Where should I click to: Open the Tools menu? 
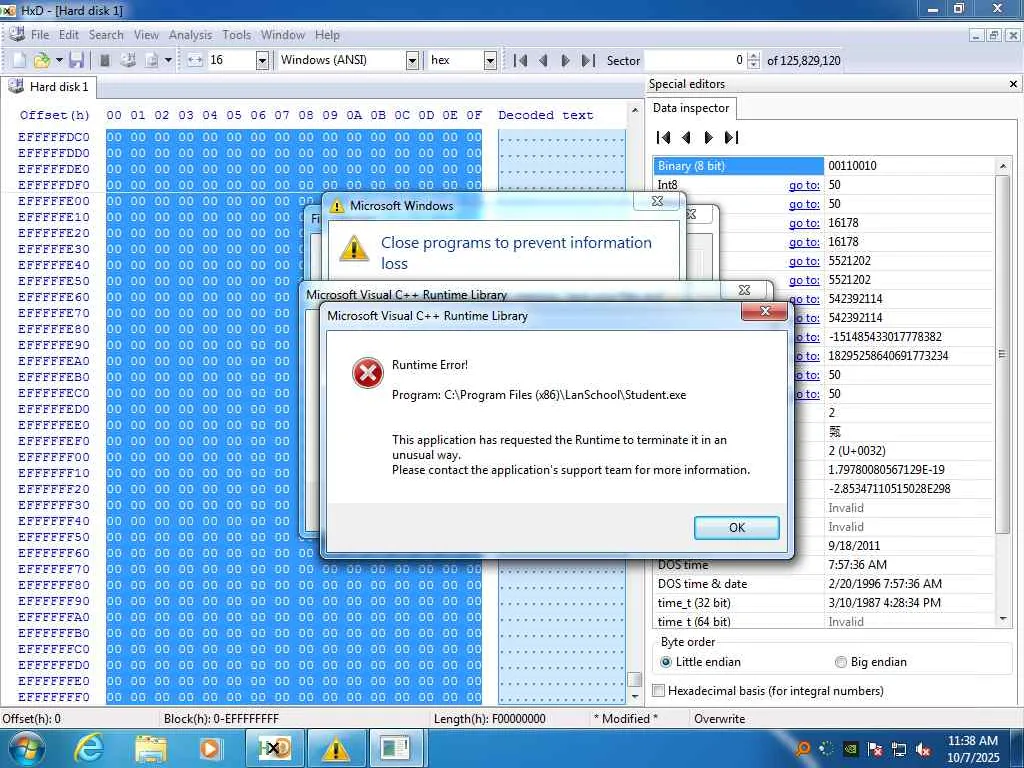coord(236,35)
